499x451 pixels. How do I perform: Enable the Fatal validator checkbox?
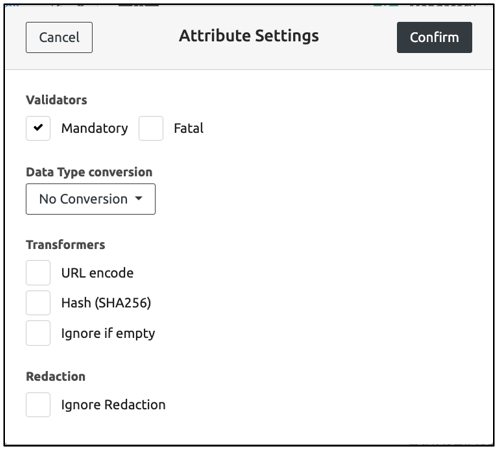(x=151, y=128)
